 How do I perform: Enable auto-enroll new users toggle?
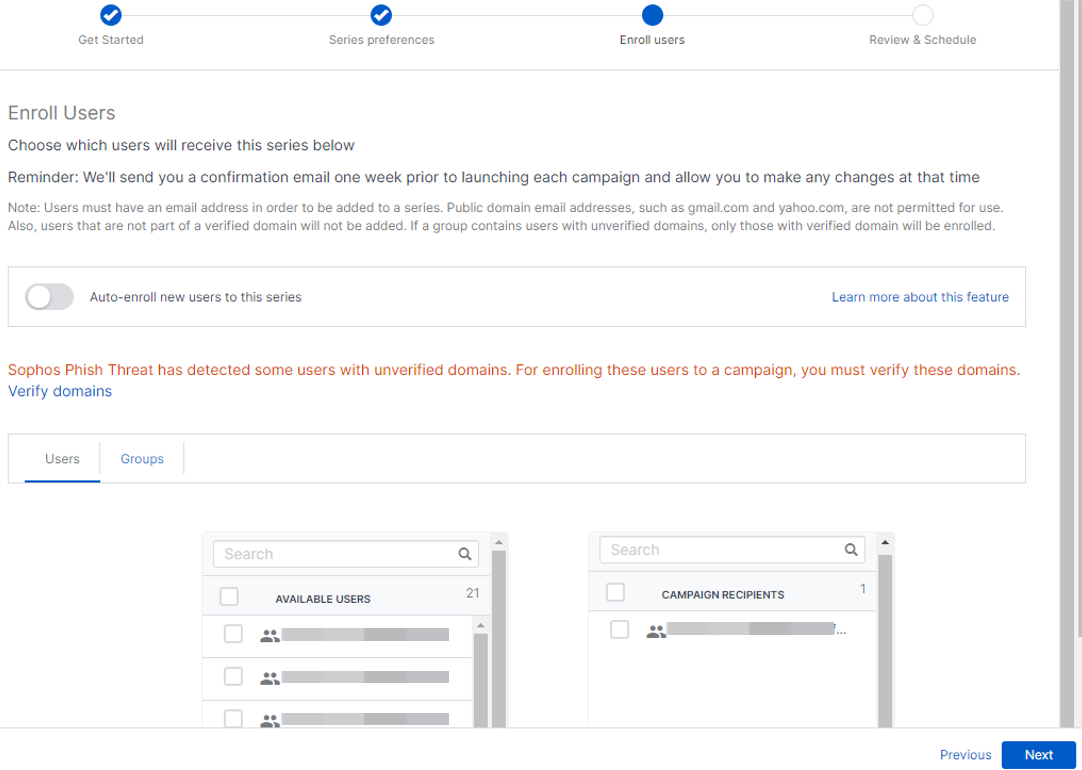50,297
